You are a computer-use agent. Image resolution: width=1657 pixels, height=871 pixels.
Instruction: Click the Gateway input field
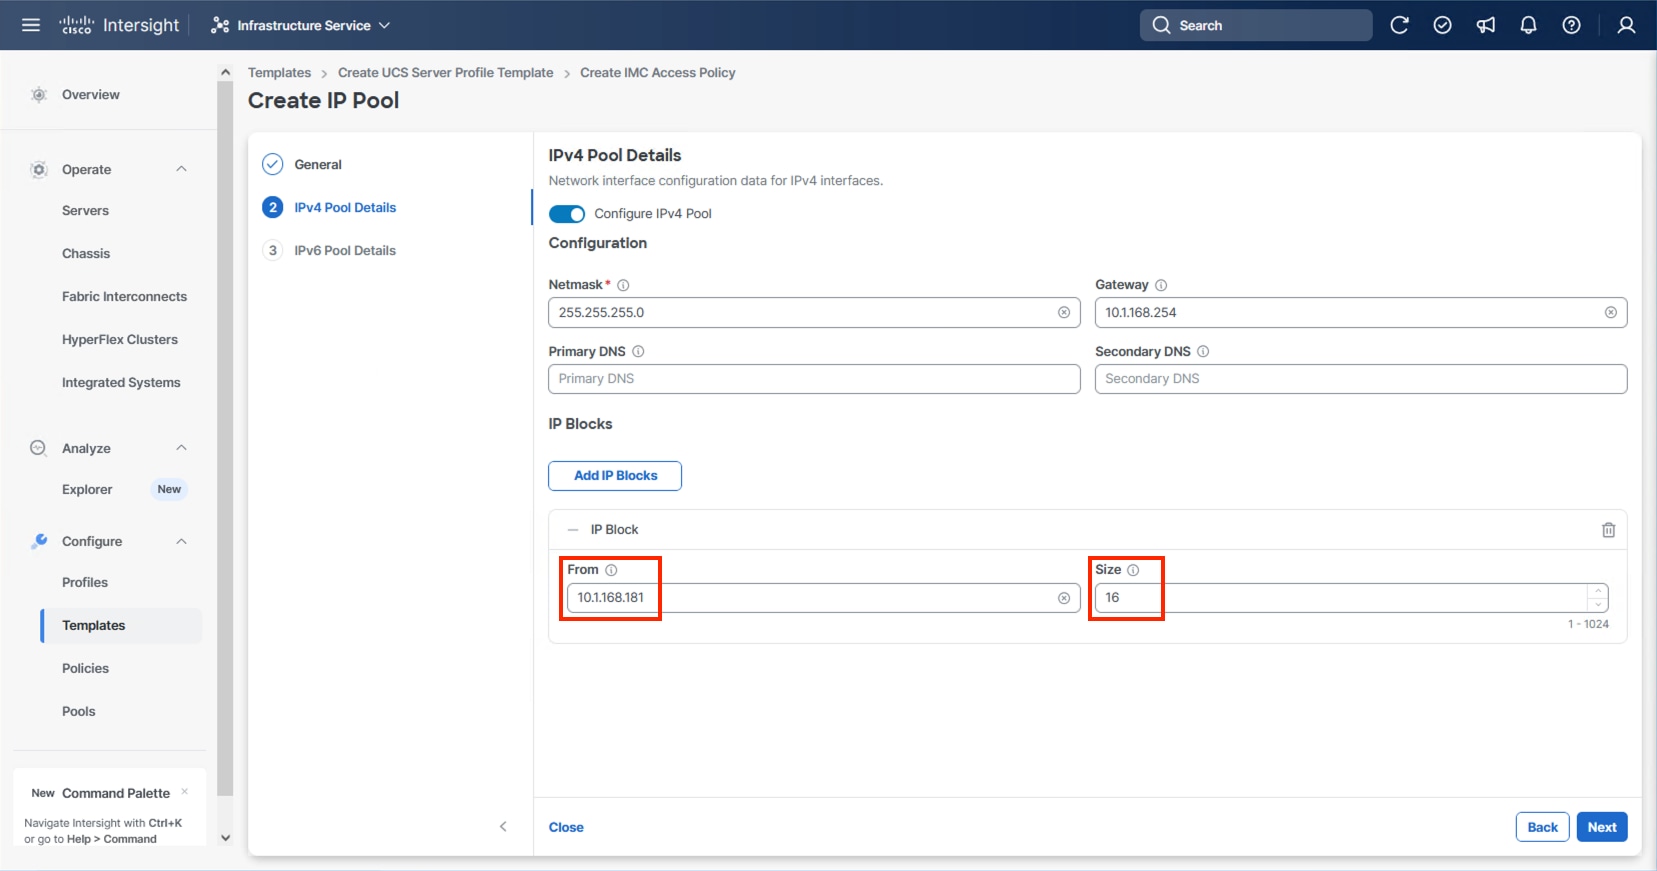click(1361, 313)
